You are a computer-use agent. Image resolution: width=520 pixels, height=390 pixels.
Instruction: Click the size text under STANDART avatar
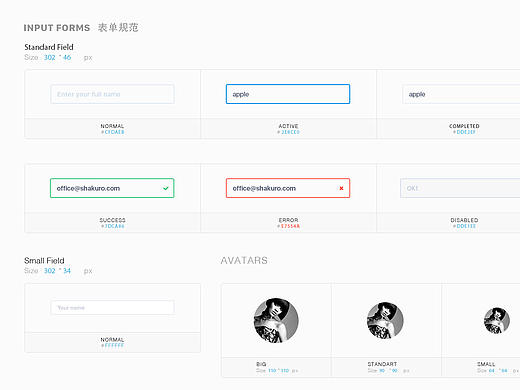388,370
